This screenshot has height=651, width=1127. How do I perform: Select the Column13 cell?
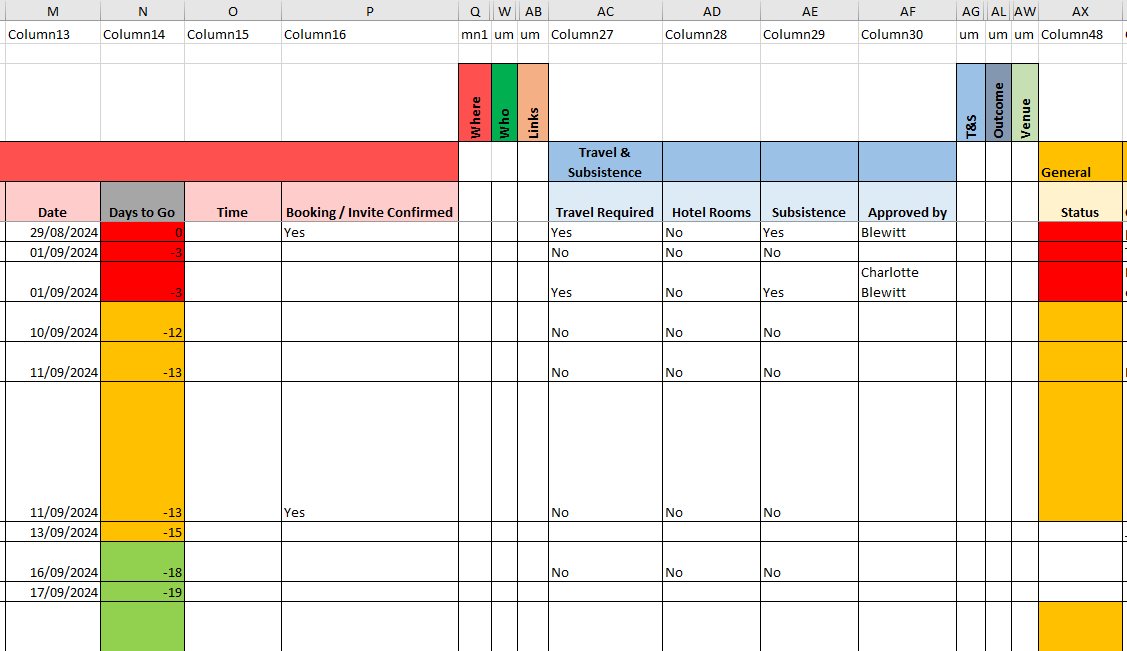click(52, 34)
